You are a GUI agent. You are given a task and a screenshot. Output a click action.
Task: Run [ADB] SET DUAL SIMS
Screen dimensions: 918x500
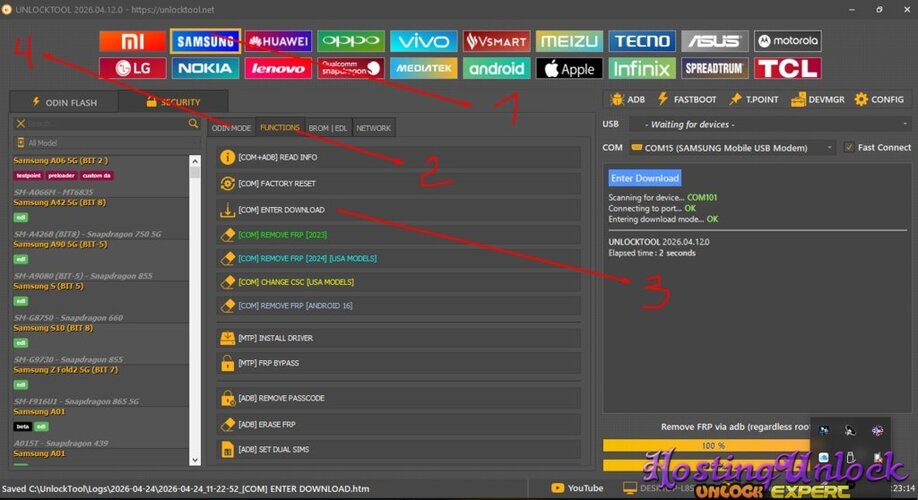(x=399, y=450)
